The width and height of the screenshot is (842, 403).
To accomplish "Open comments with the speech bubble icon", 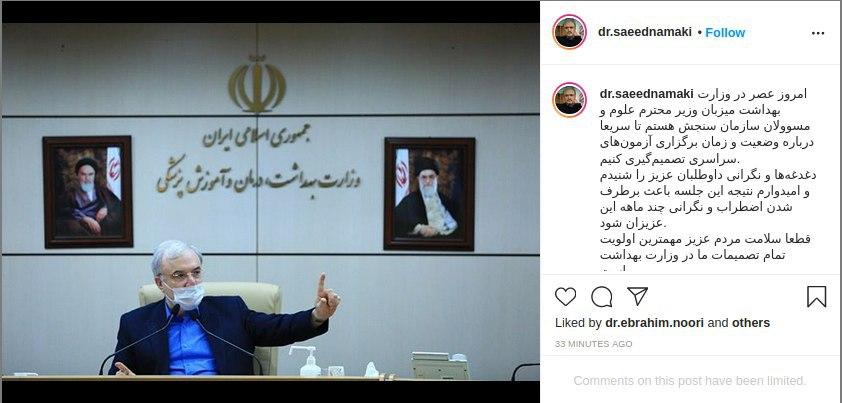I will tap(601, 297).
